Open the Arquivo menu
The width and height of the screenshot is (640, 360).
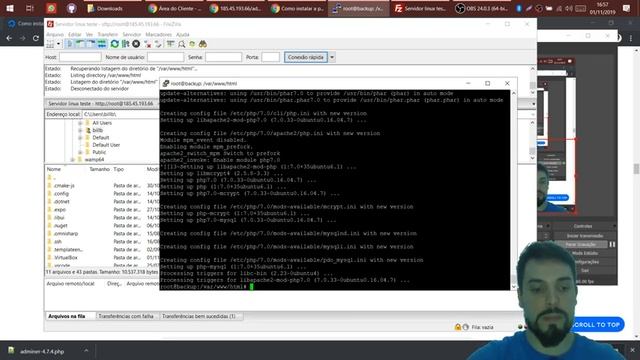click(55, 35)
